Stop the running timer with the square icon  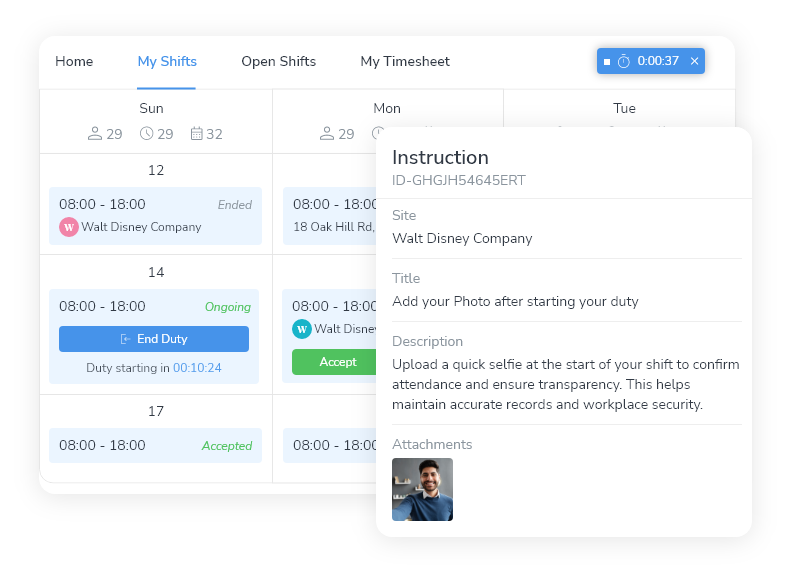click(x=607, y=62)
